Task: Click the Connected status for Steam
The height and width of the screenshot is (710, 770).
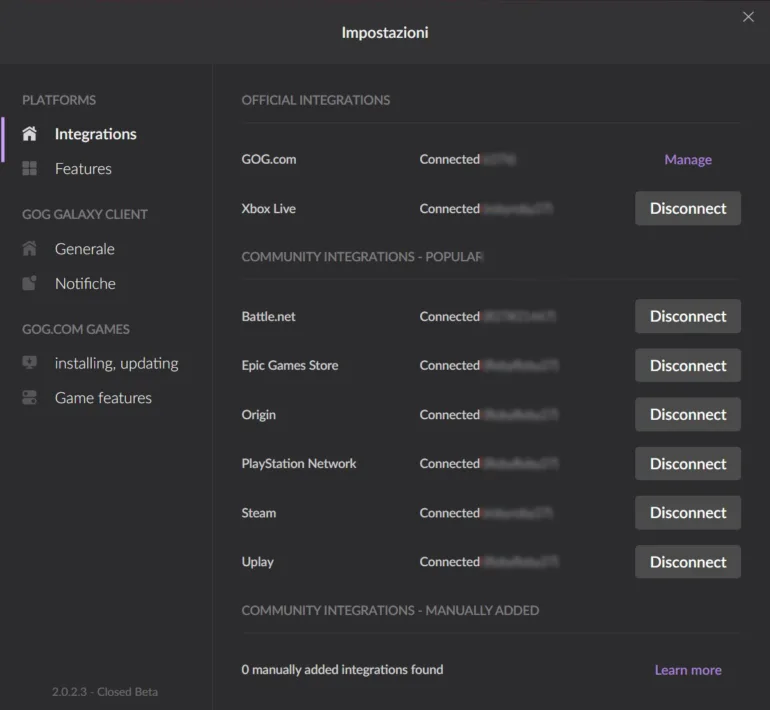Action: click(449, 513)
